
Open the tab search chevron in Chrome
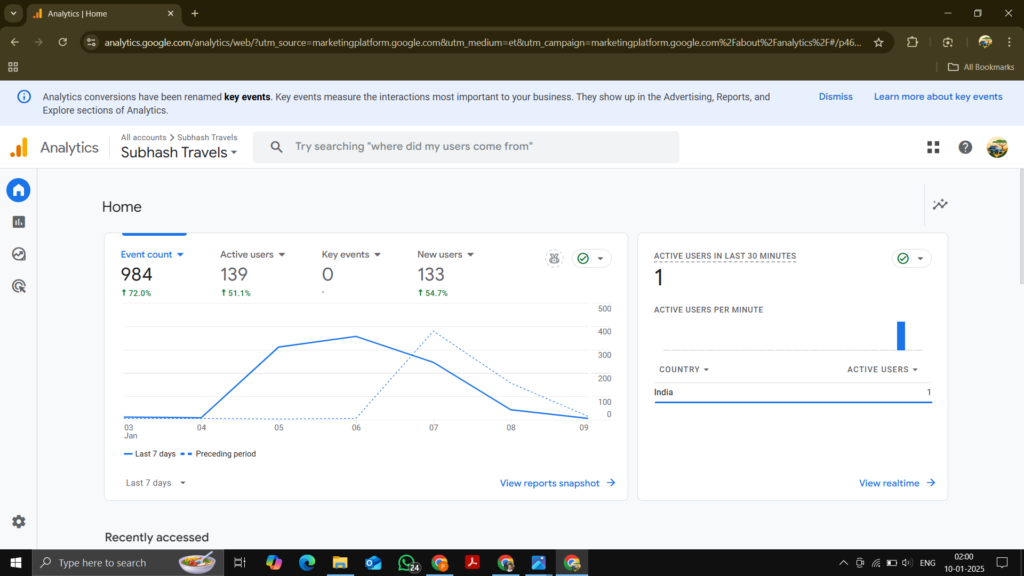click(13, 14)
